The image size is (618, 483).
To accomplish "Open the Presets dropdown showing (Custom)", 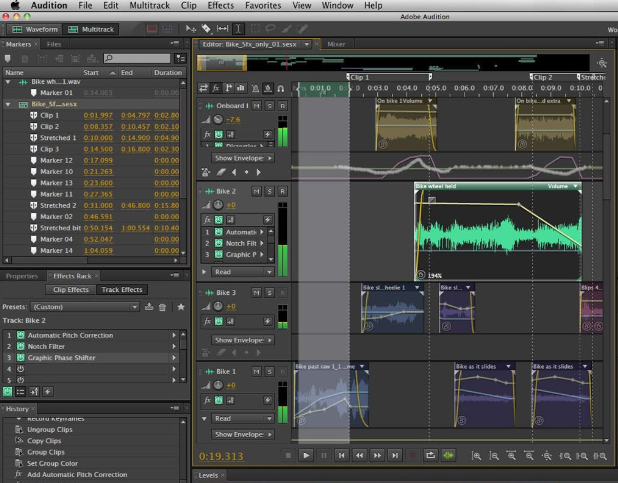I will (85, 307).
